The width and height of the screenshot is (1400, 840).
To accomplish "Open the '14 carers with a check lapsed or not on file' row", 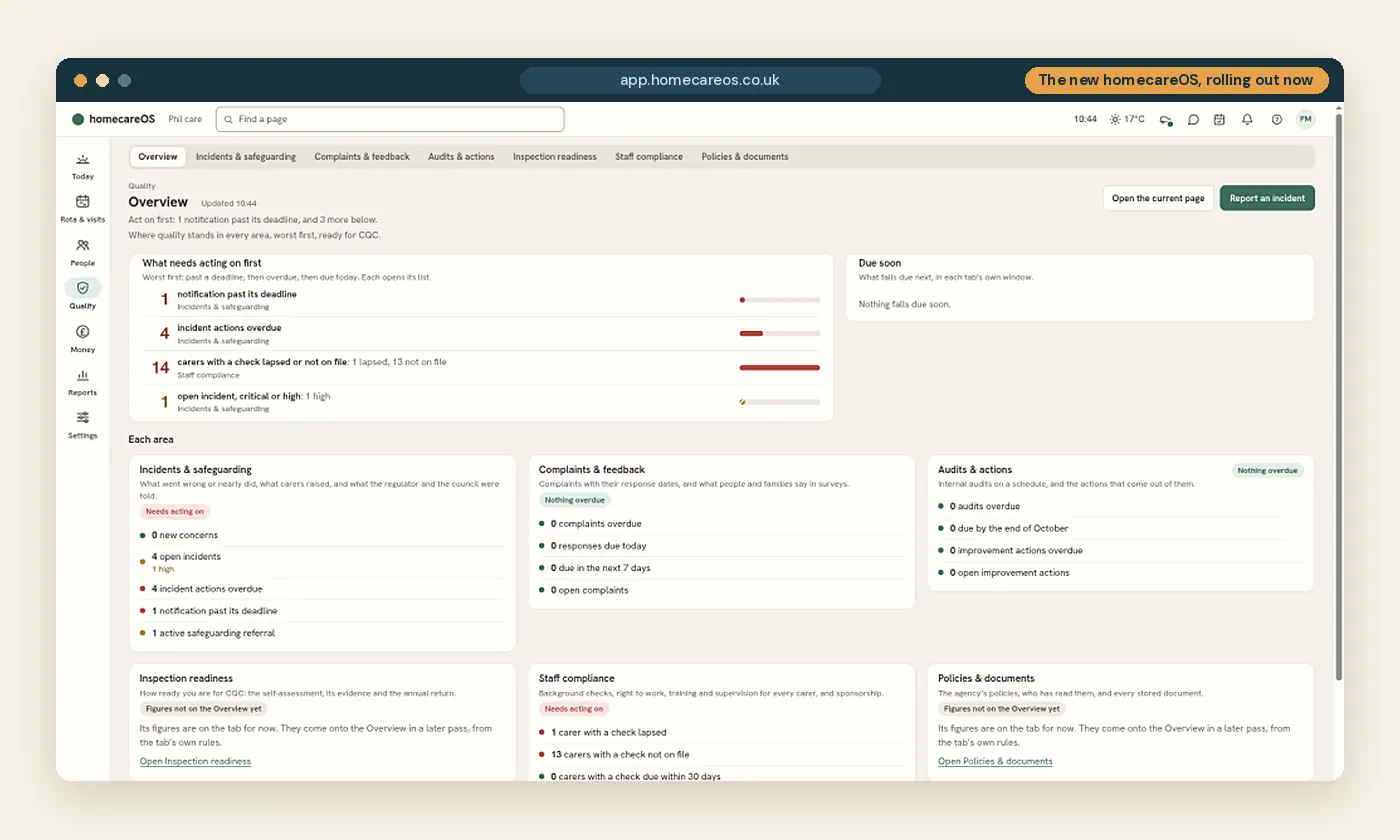I will (481, 368).
